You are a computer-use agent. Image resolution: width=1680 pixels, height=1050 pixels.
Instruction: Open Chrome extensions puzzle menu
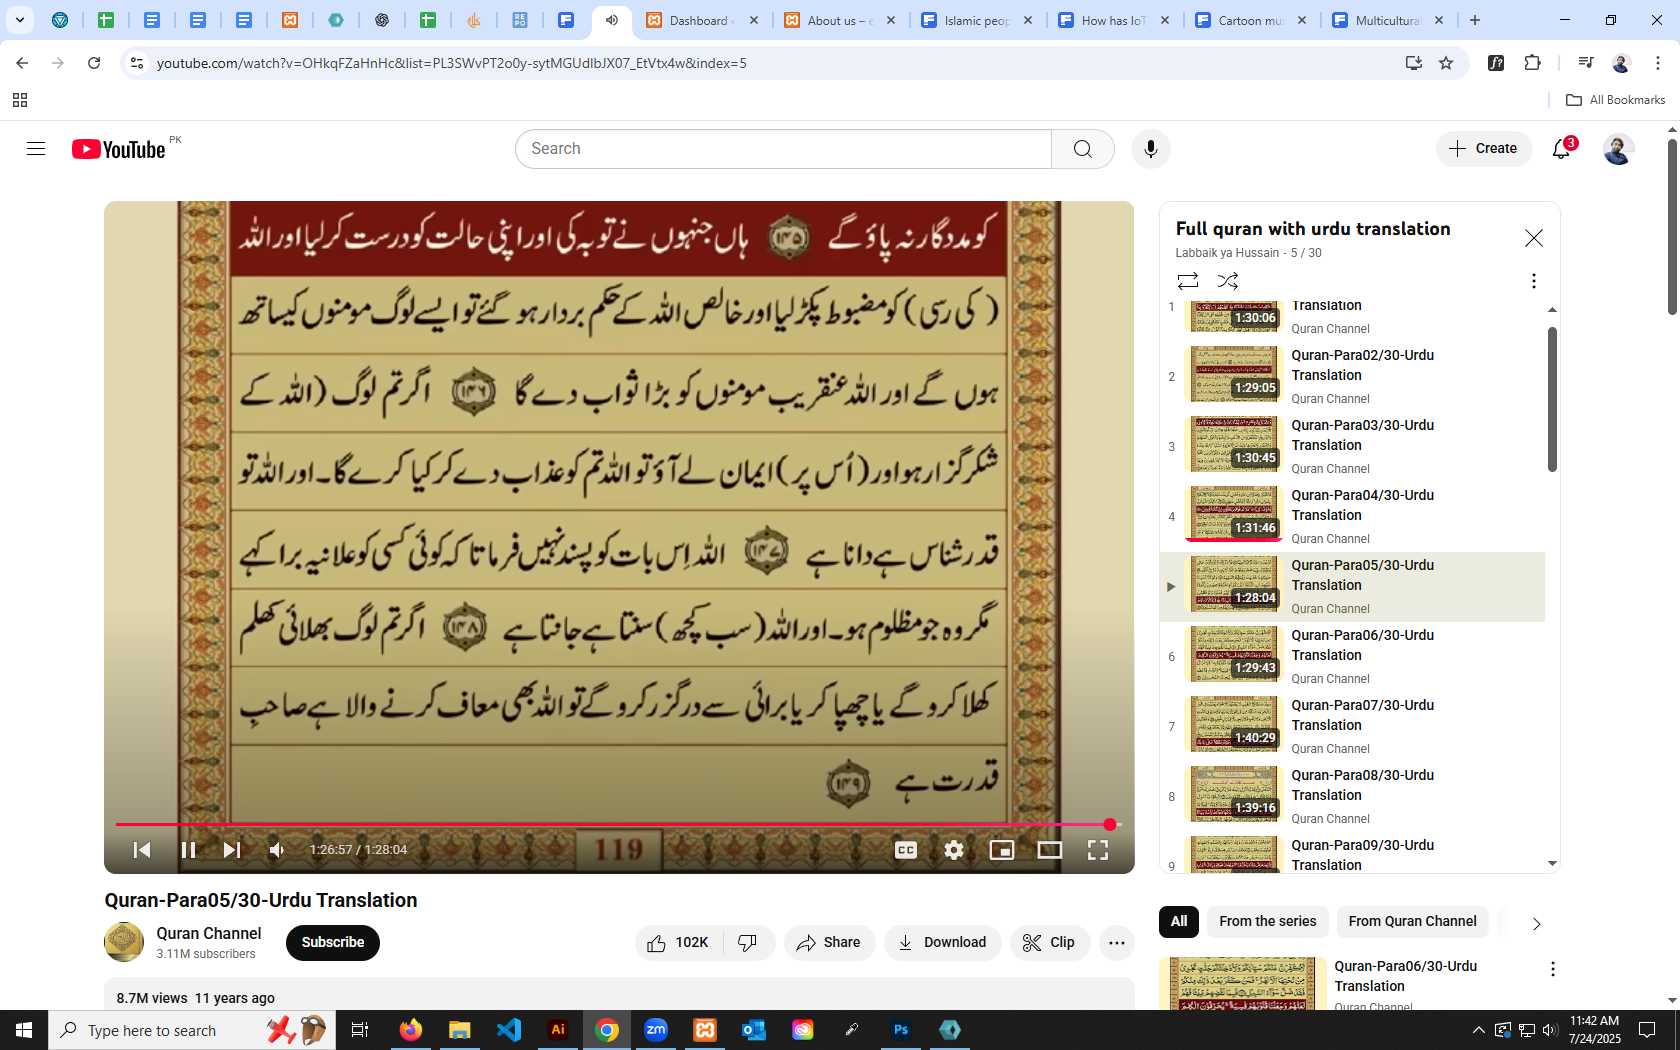pos(1533,63)
